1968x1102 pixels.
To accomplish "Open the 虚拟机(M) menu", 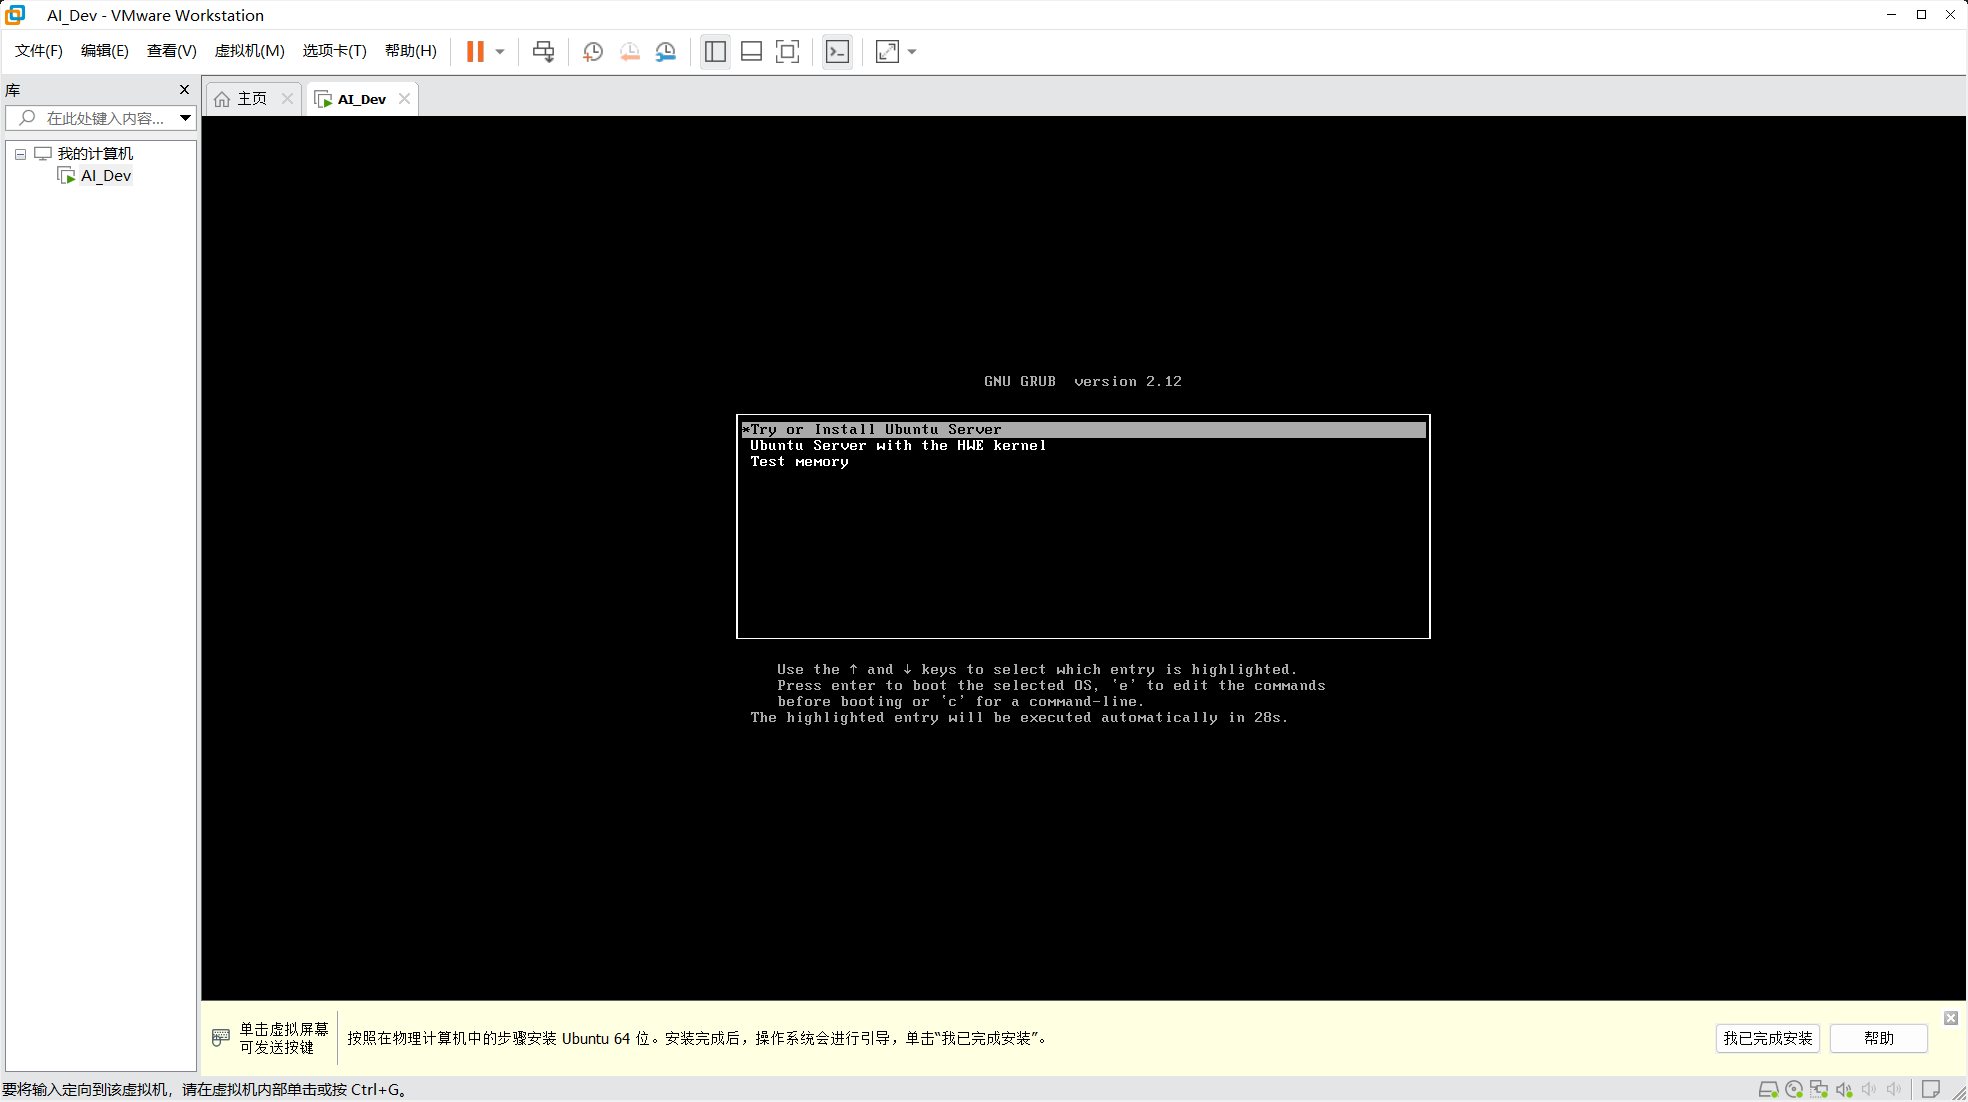I will click(x=249, y=51).
